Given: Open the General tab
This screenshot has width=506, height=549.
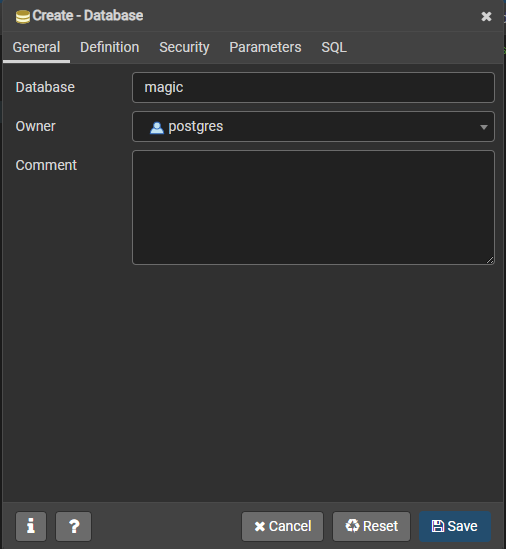Looking at the screenshot, I should pos(36,47).
